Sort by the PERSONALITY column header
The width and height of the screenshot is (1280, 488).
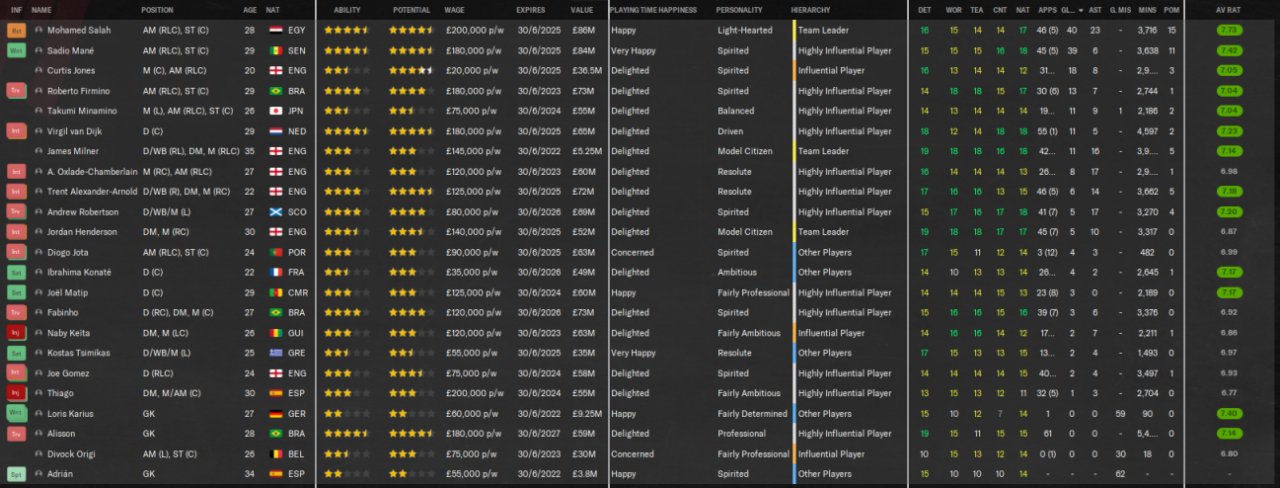coord(739,9)
